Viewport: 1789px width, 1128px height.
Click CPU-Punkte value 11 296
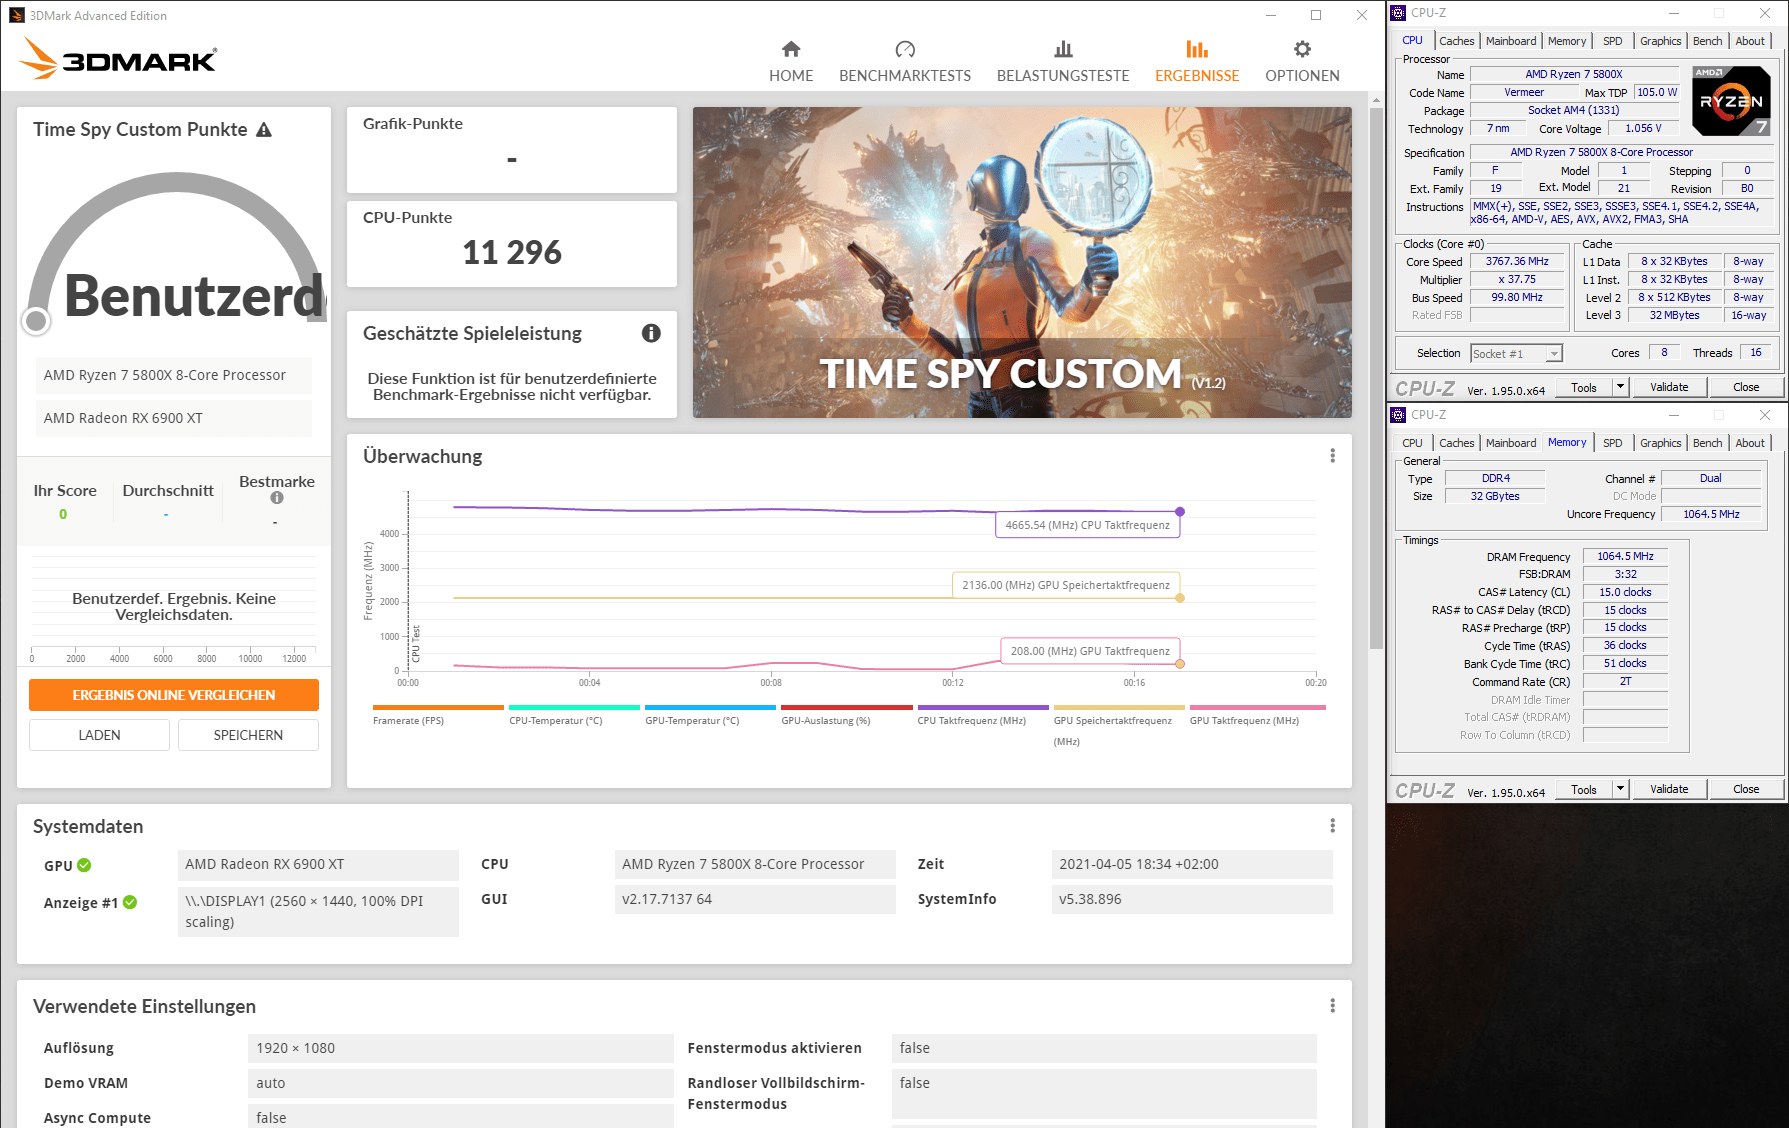tap(512, 253)
